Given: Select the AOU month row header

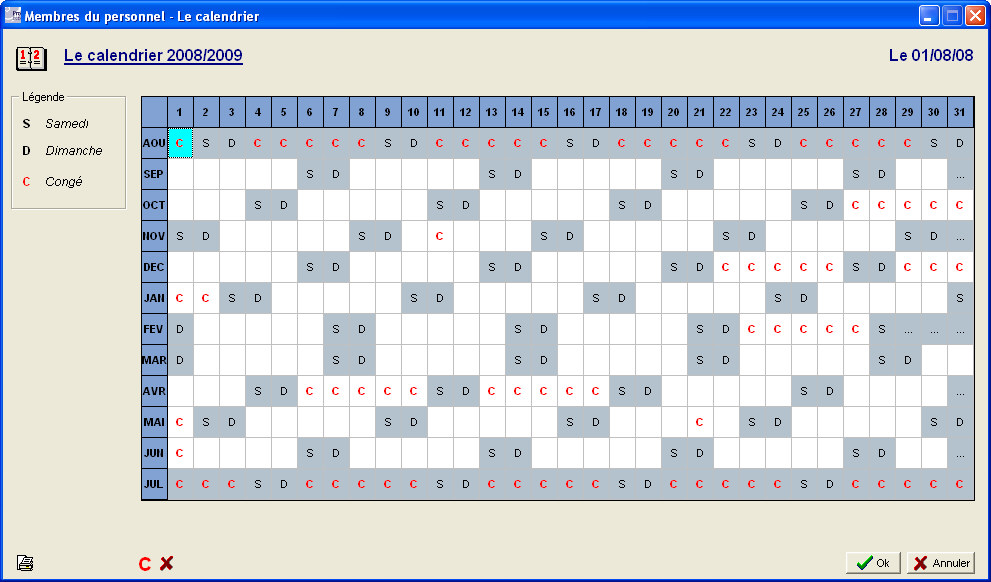Looking at the screenshot, I should pos(154,143).
